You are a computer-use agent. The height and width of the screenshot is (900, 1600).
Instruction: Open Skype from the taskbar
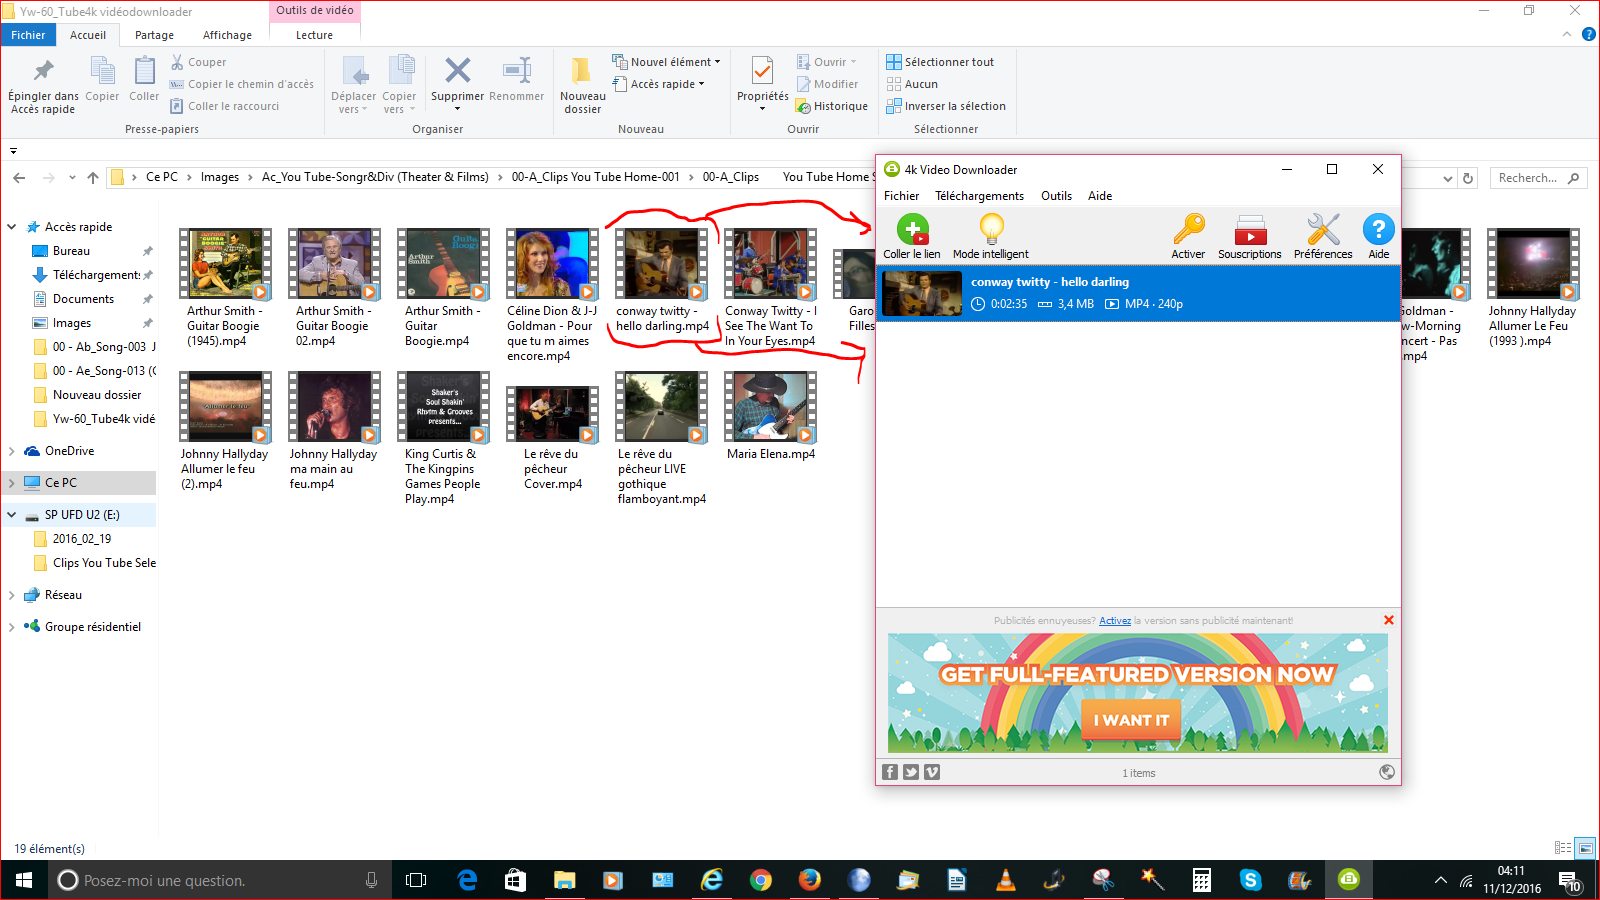[1251, 880]
